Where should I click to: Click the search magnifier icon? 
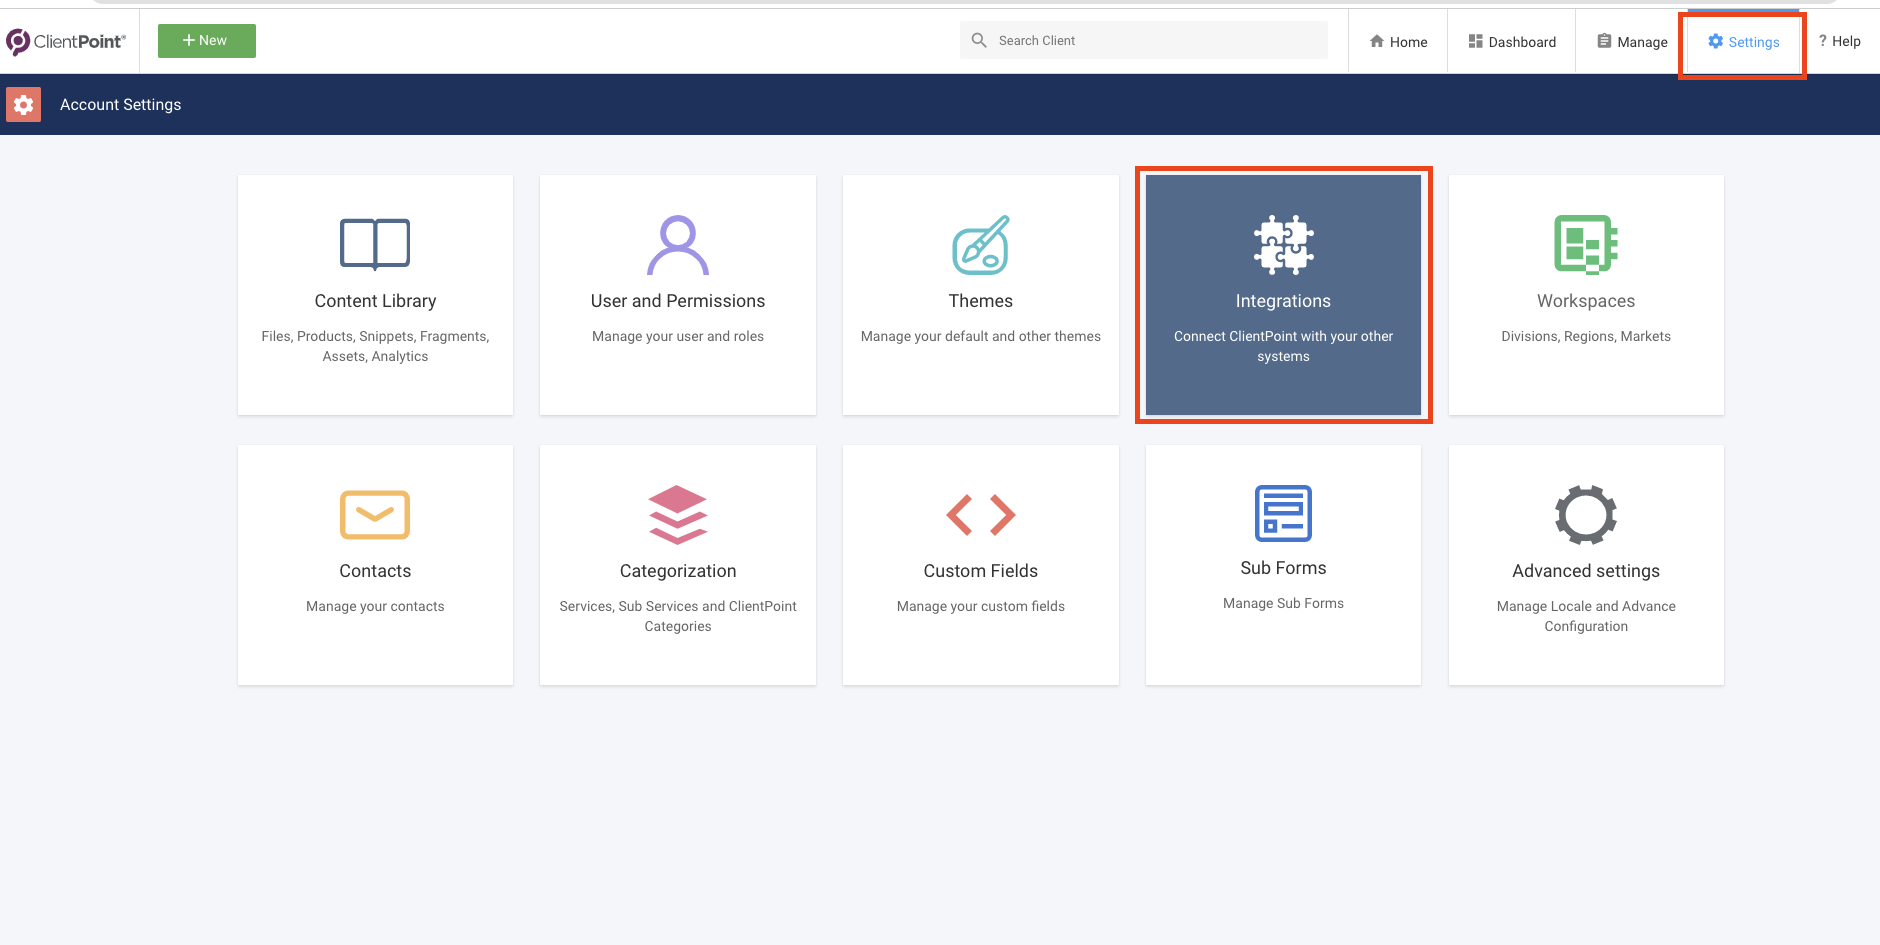(980, 40)
